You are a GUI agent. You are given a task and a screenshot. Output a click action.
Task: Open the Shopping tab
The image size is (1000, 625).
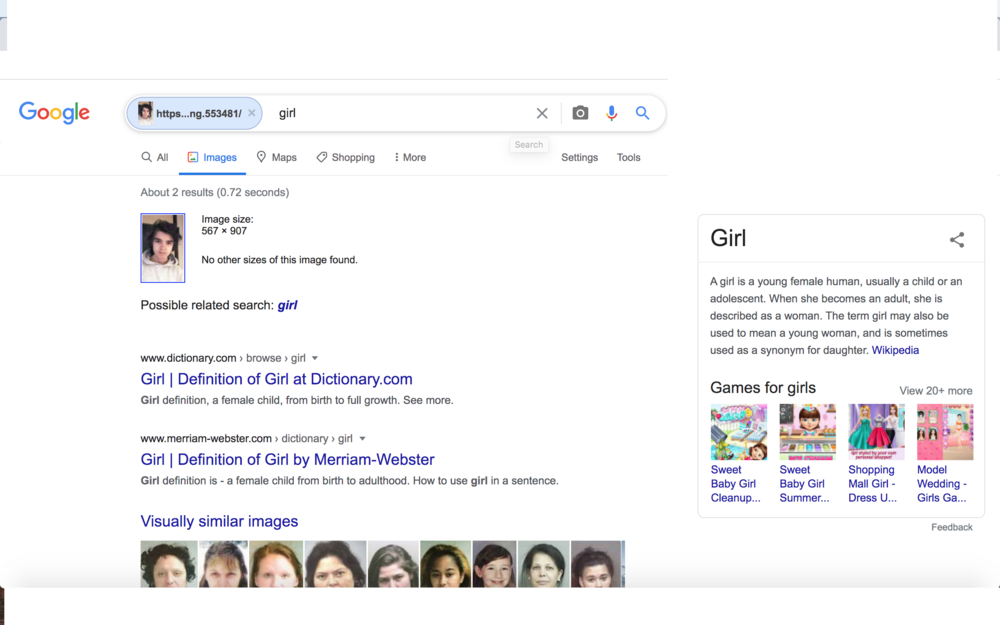coord(346,158)
